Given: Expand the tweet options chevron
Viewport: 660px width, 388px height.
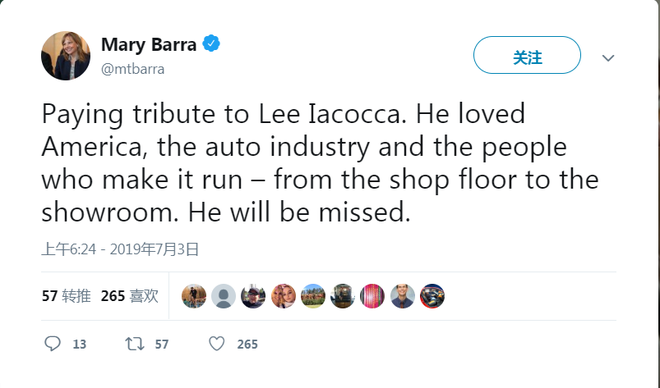Looking at the screenshot, I should tap(608, 58).
